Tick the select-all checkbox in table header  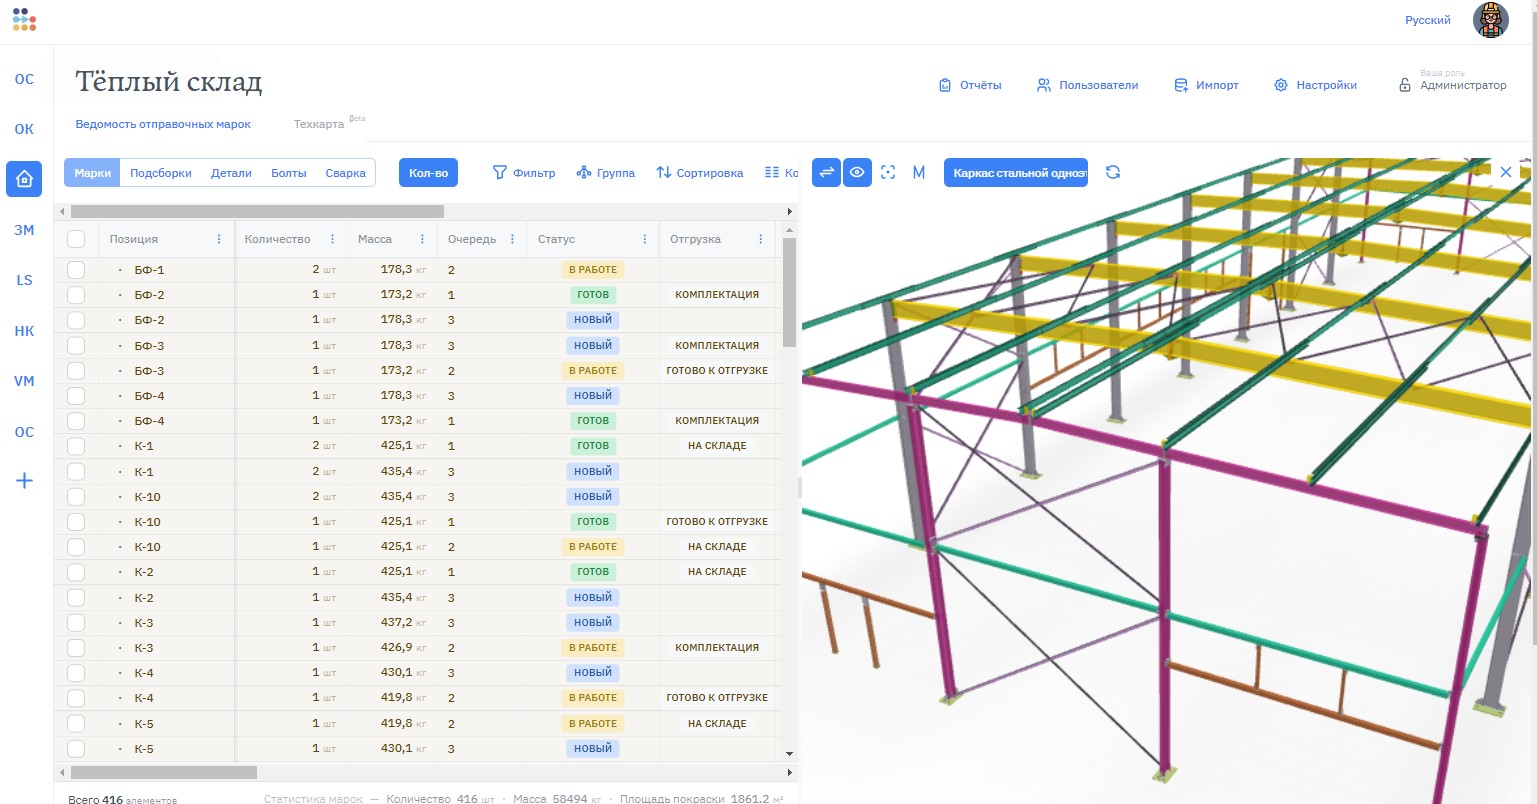pos(76,239)
